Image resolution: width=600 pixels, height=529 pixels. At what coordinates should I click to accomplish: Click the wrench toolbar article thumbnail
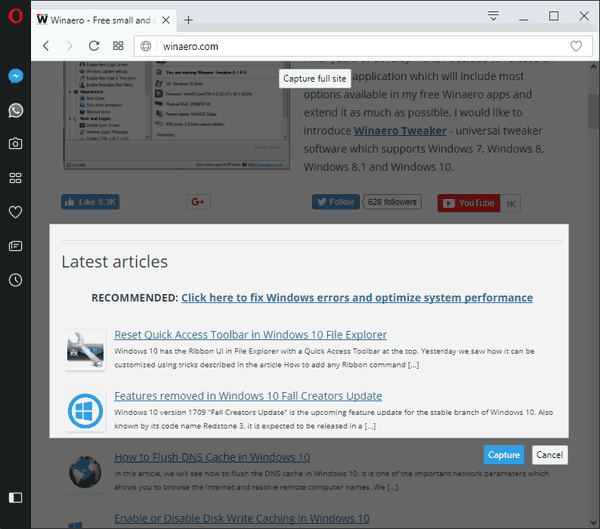[85, 349]
